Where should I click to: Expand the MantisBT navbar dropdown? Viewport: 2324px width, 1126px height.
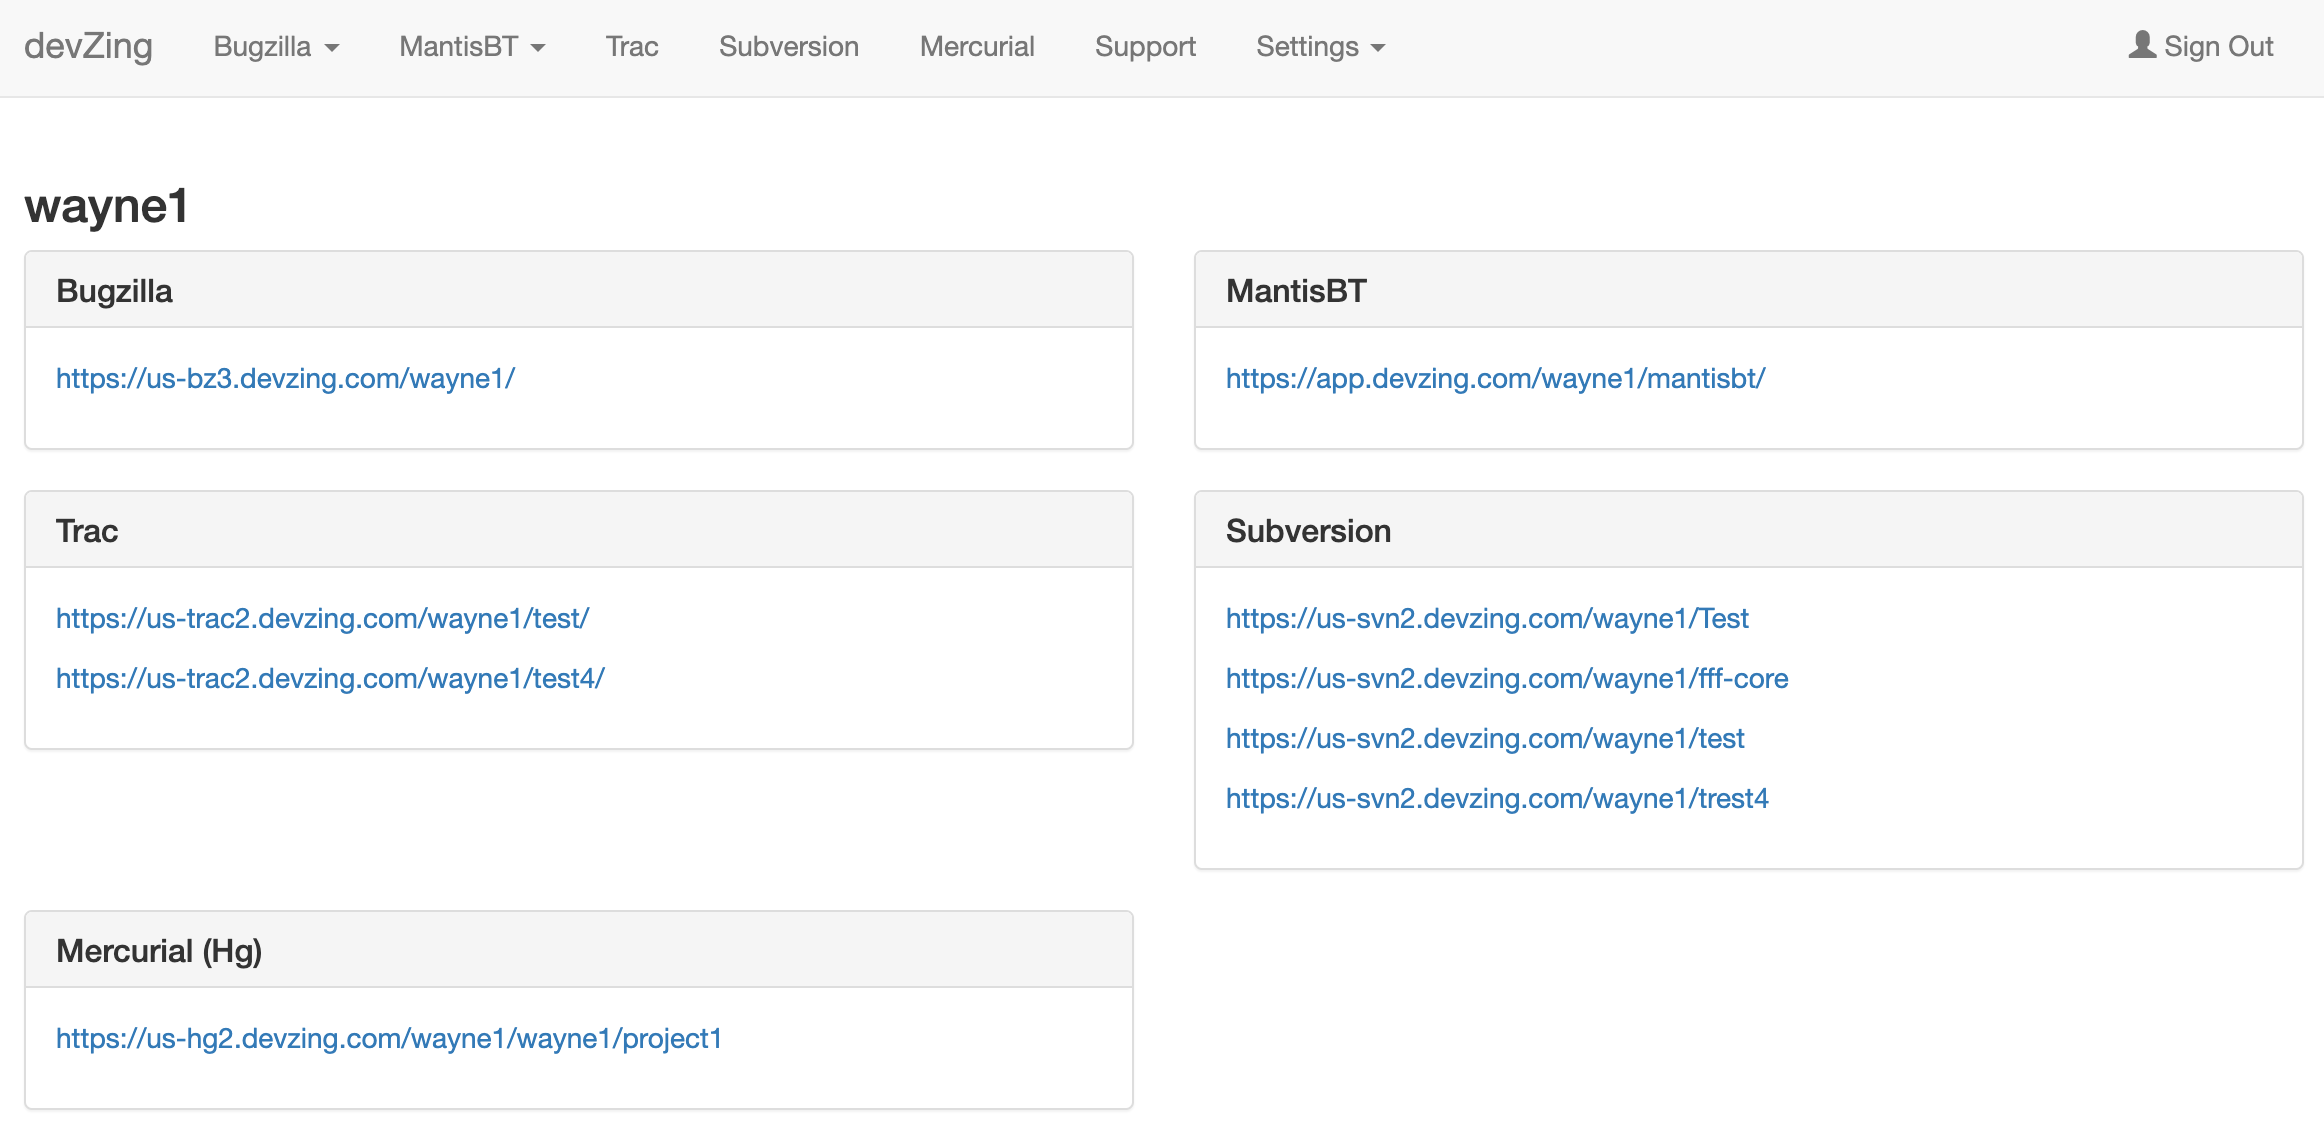[472, 47]
